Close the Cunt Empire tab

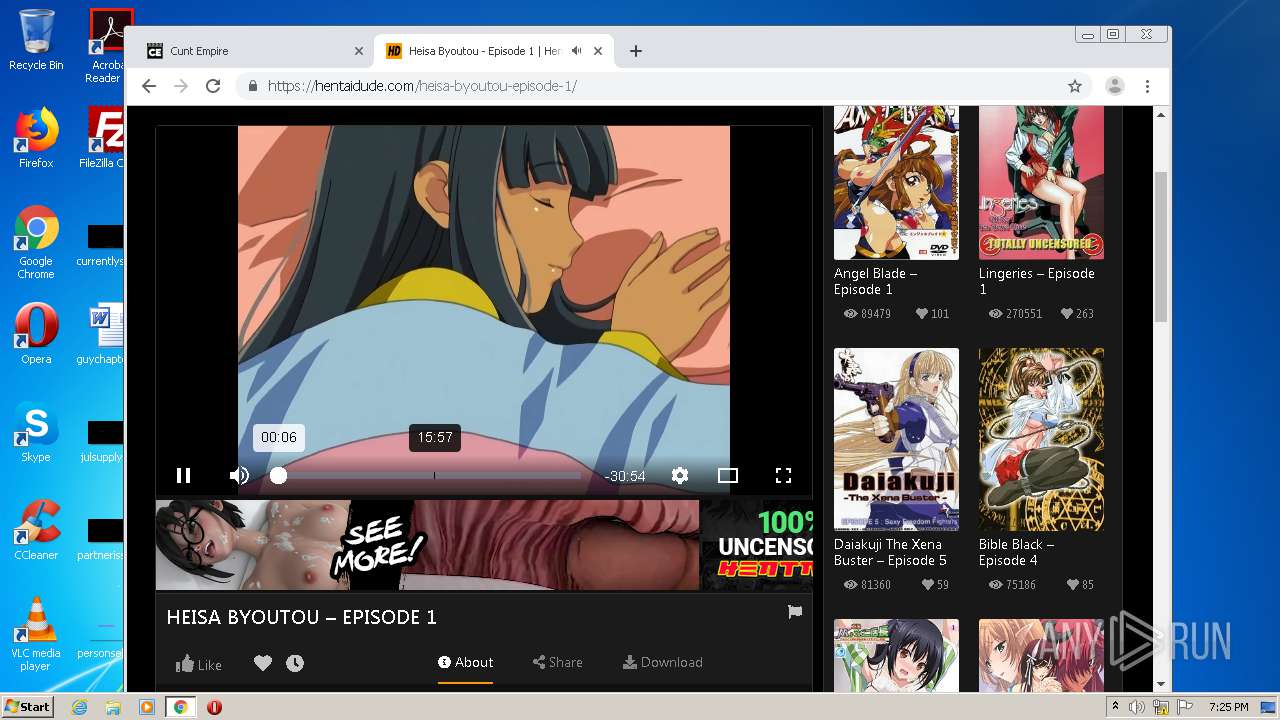click(359, 51)
